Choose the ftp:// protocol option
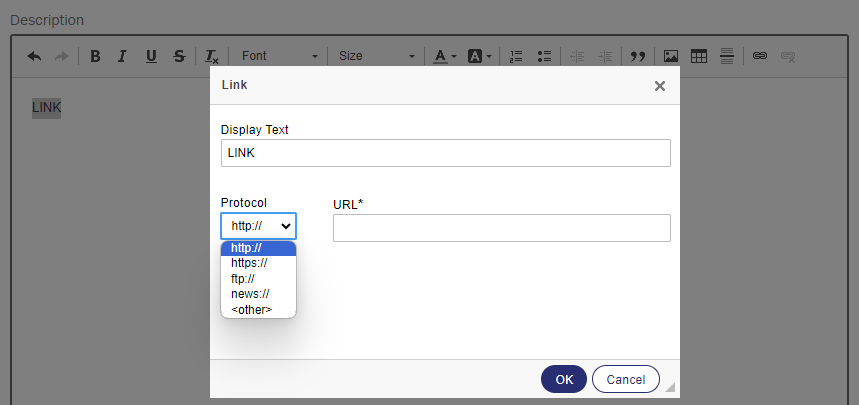 [243, 279]
